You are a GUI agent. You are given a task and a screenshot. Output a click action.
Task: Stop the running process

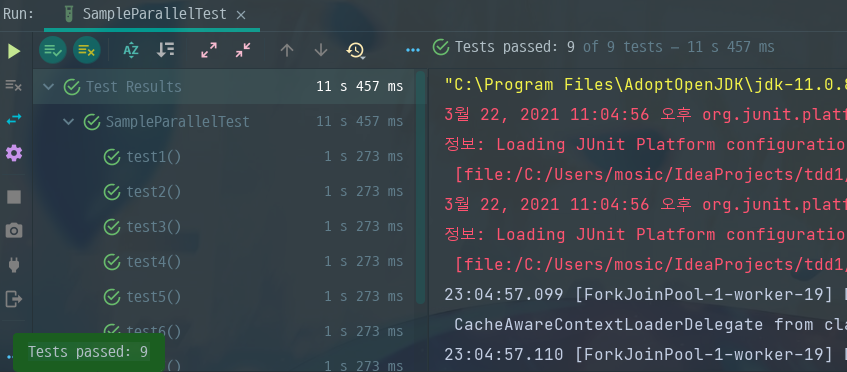(x=14, y=197)
